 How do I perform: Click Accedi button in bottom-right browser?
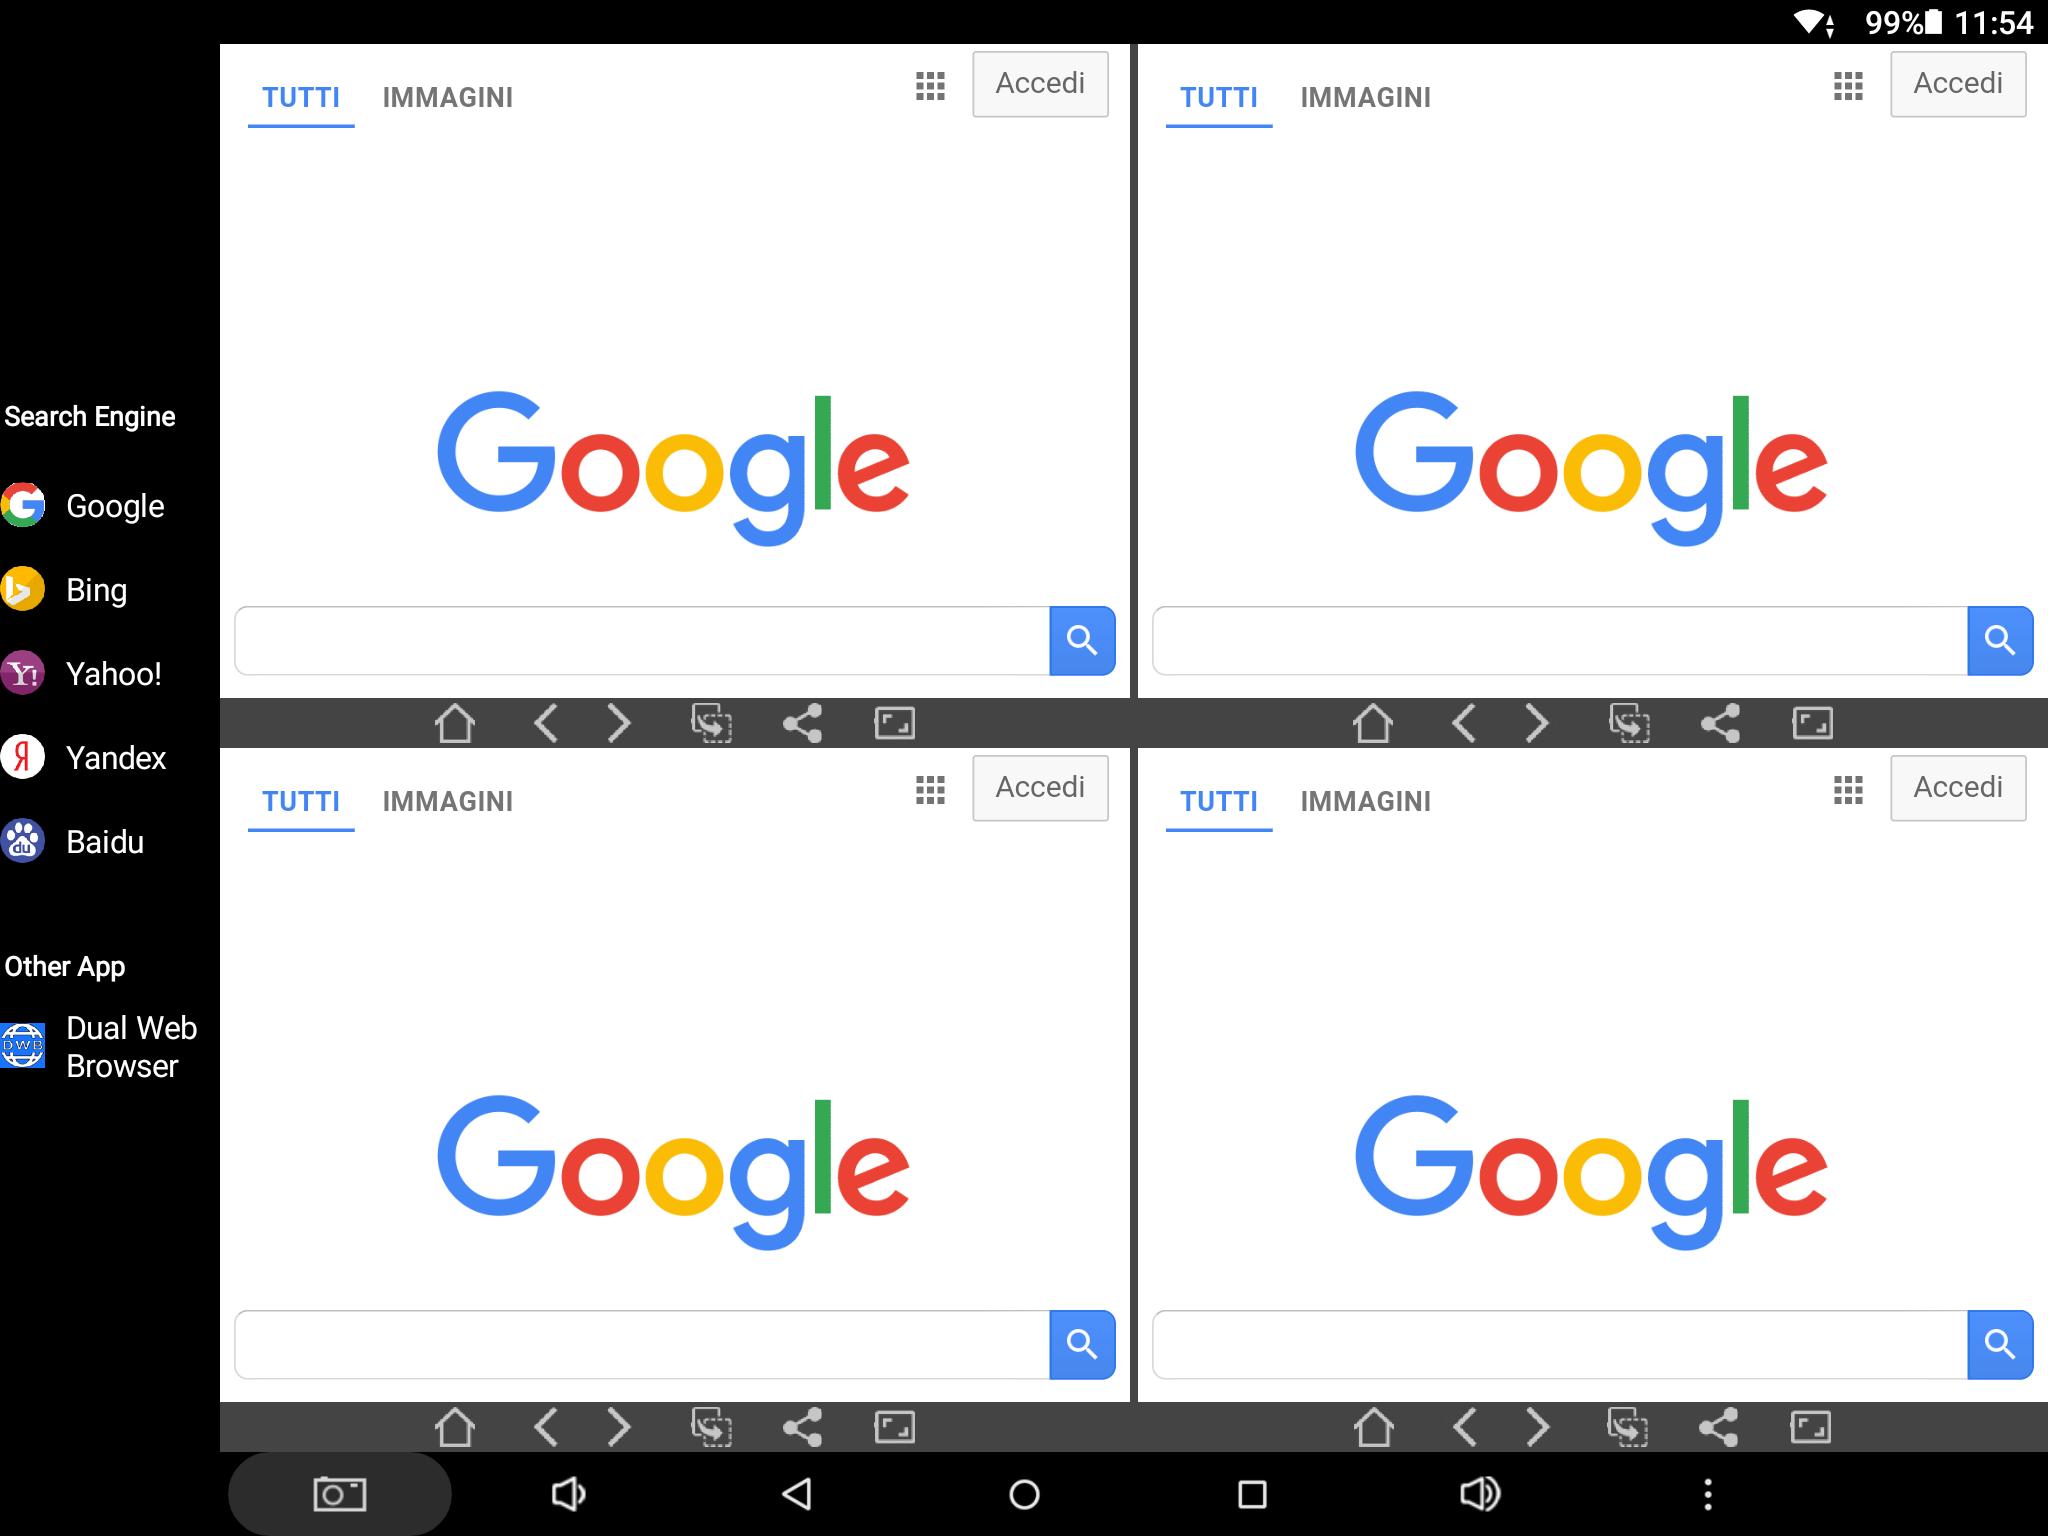1956,789
